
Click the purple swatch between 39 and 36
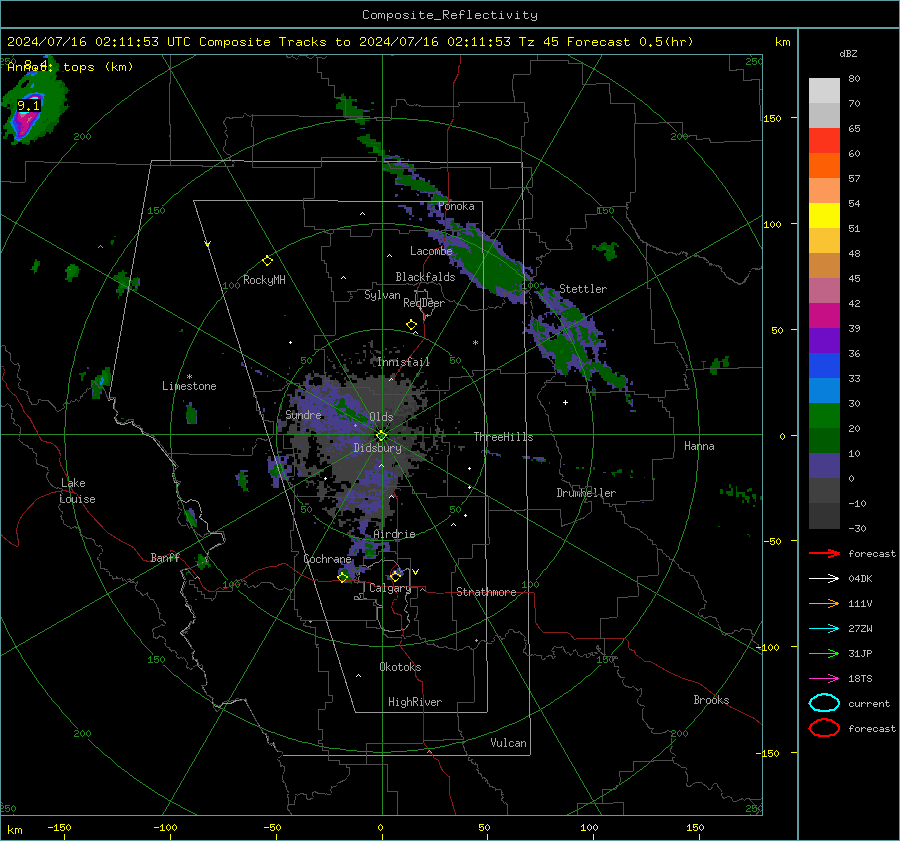824,340
